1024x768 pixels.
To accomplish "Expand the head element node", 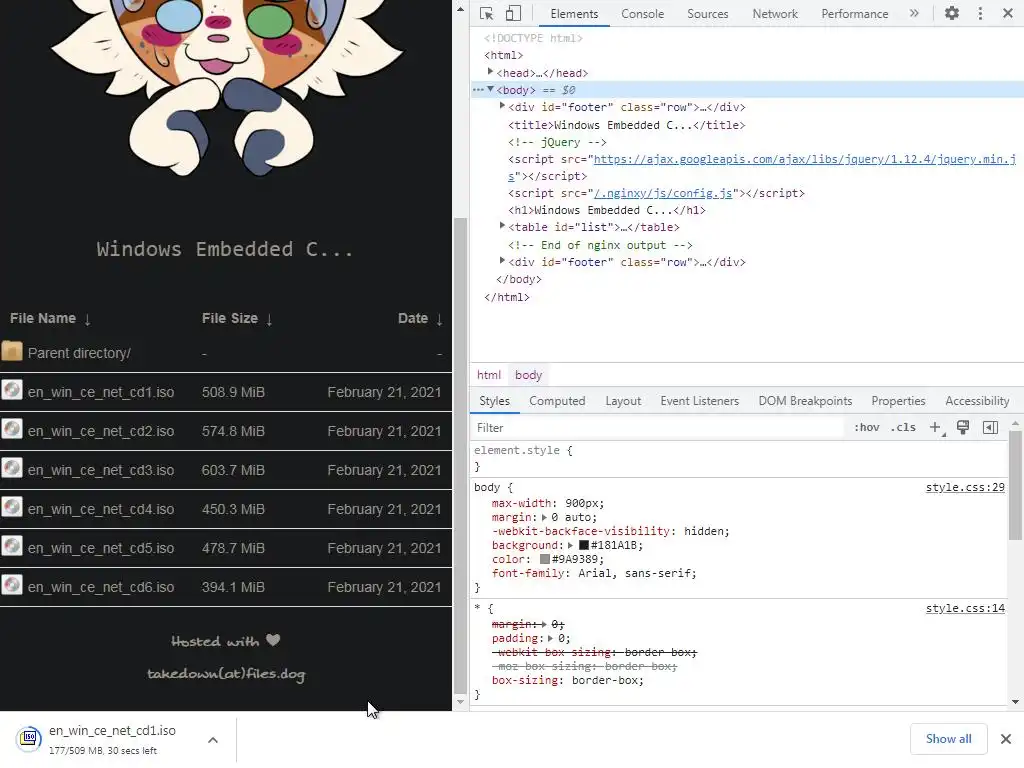I will pyautogui.click(x=490, y=72).
